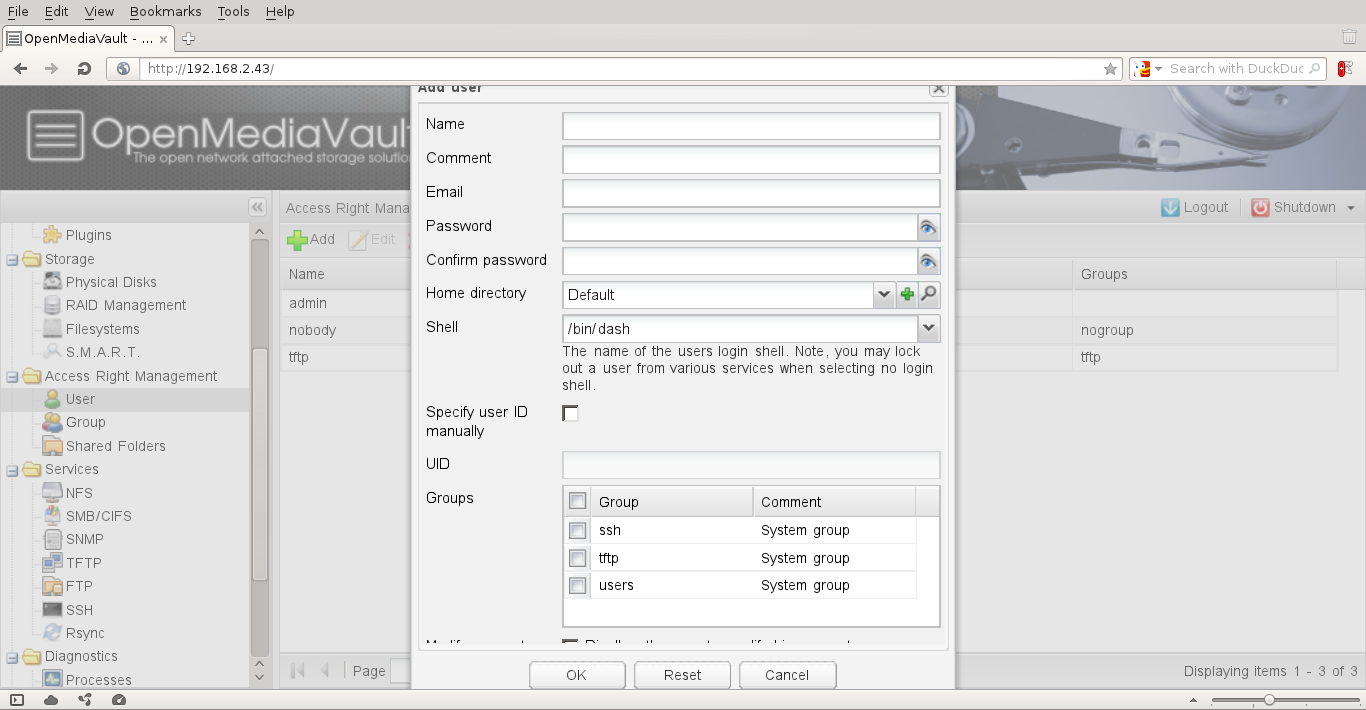Show Password field with eye icon

929,227
